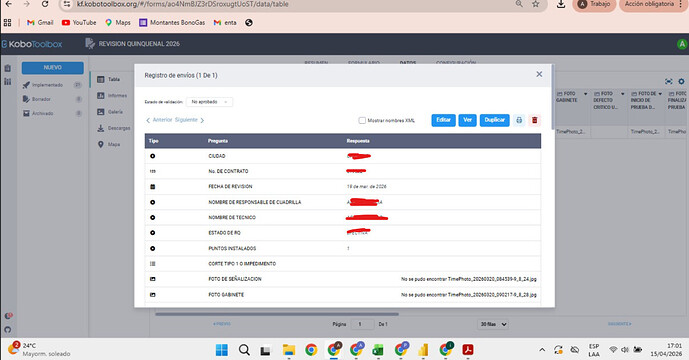
Task: Open the user account avatar menu
Action: tap(682, 44)
